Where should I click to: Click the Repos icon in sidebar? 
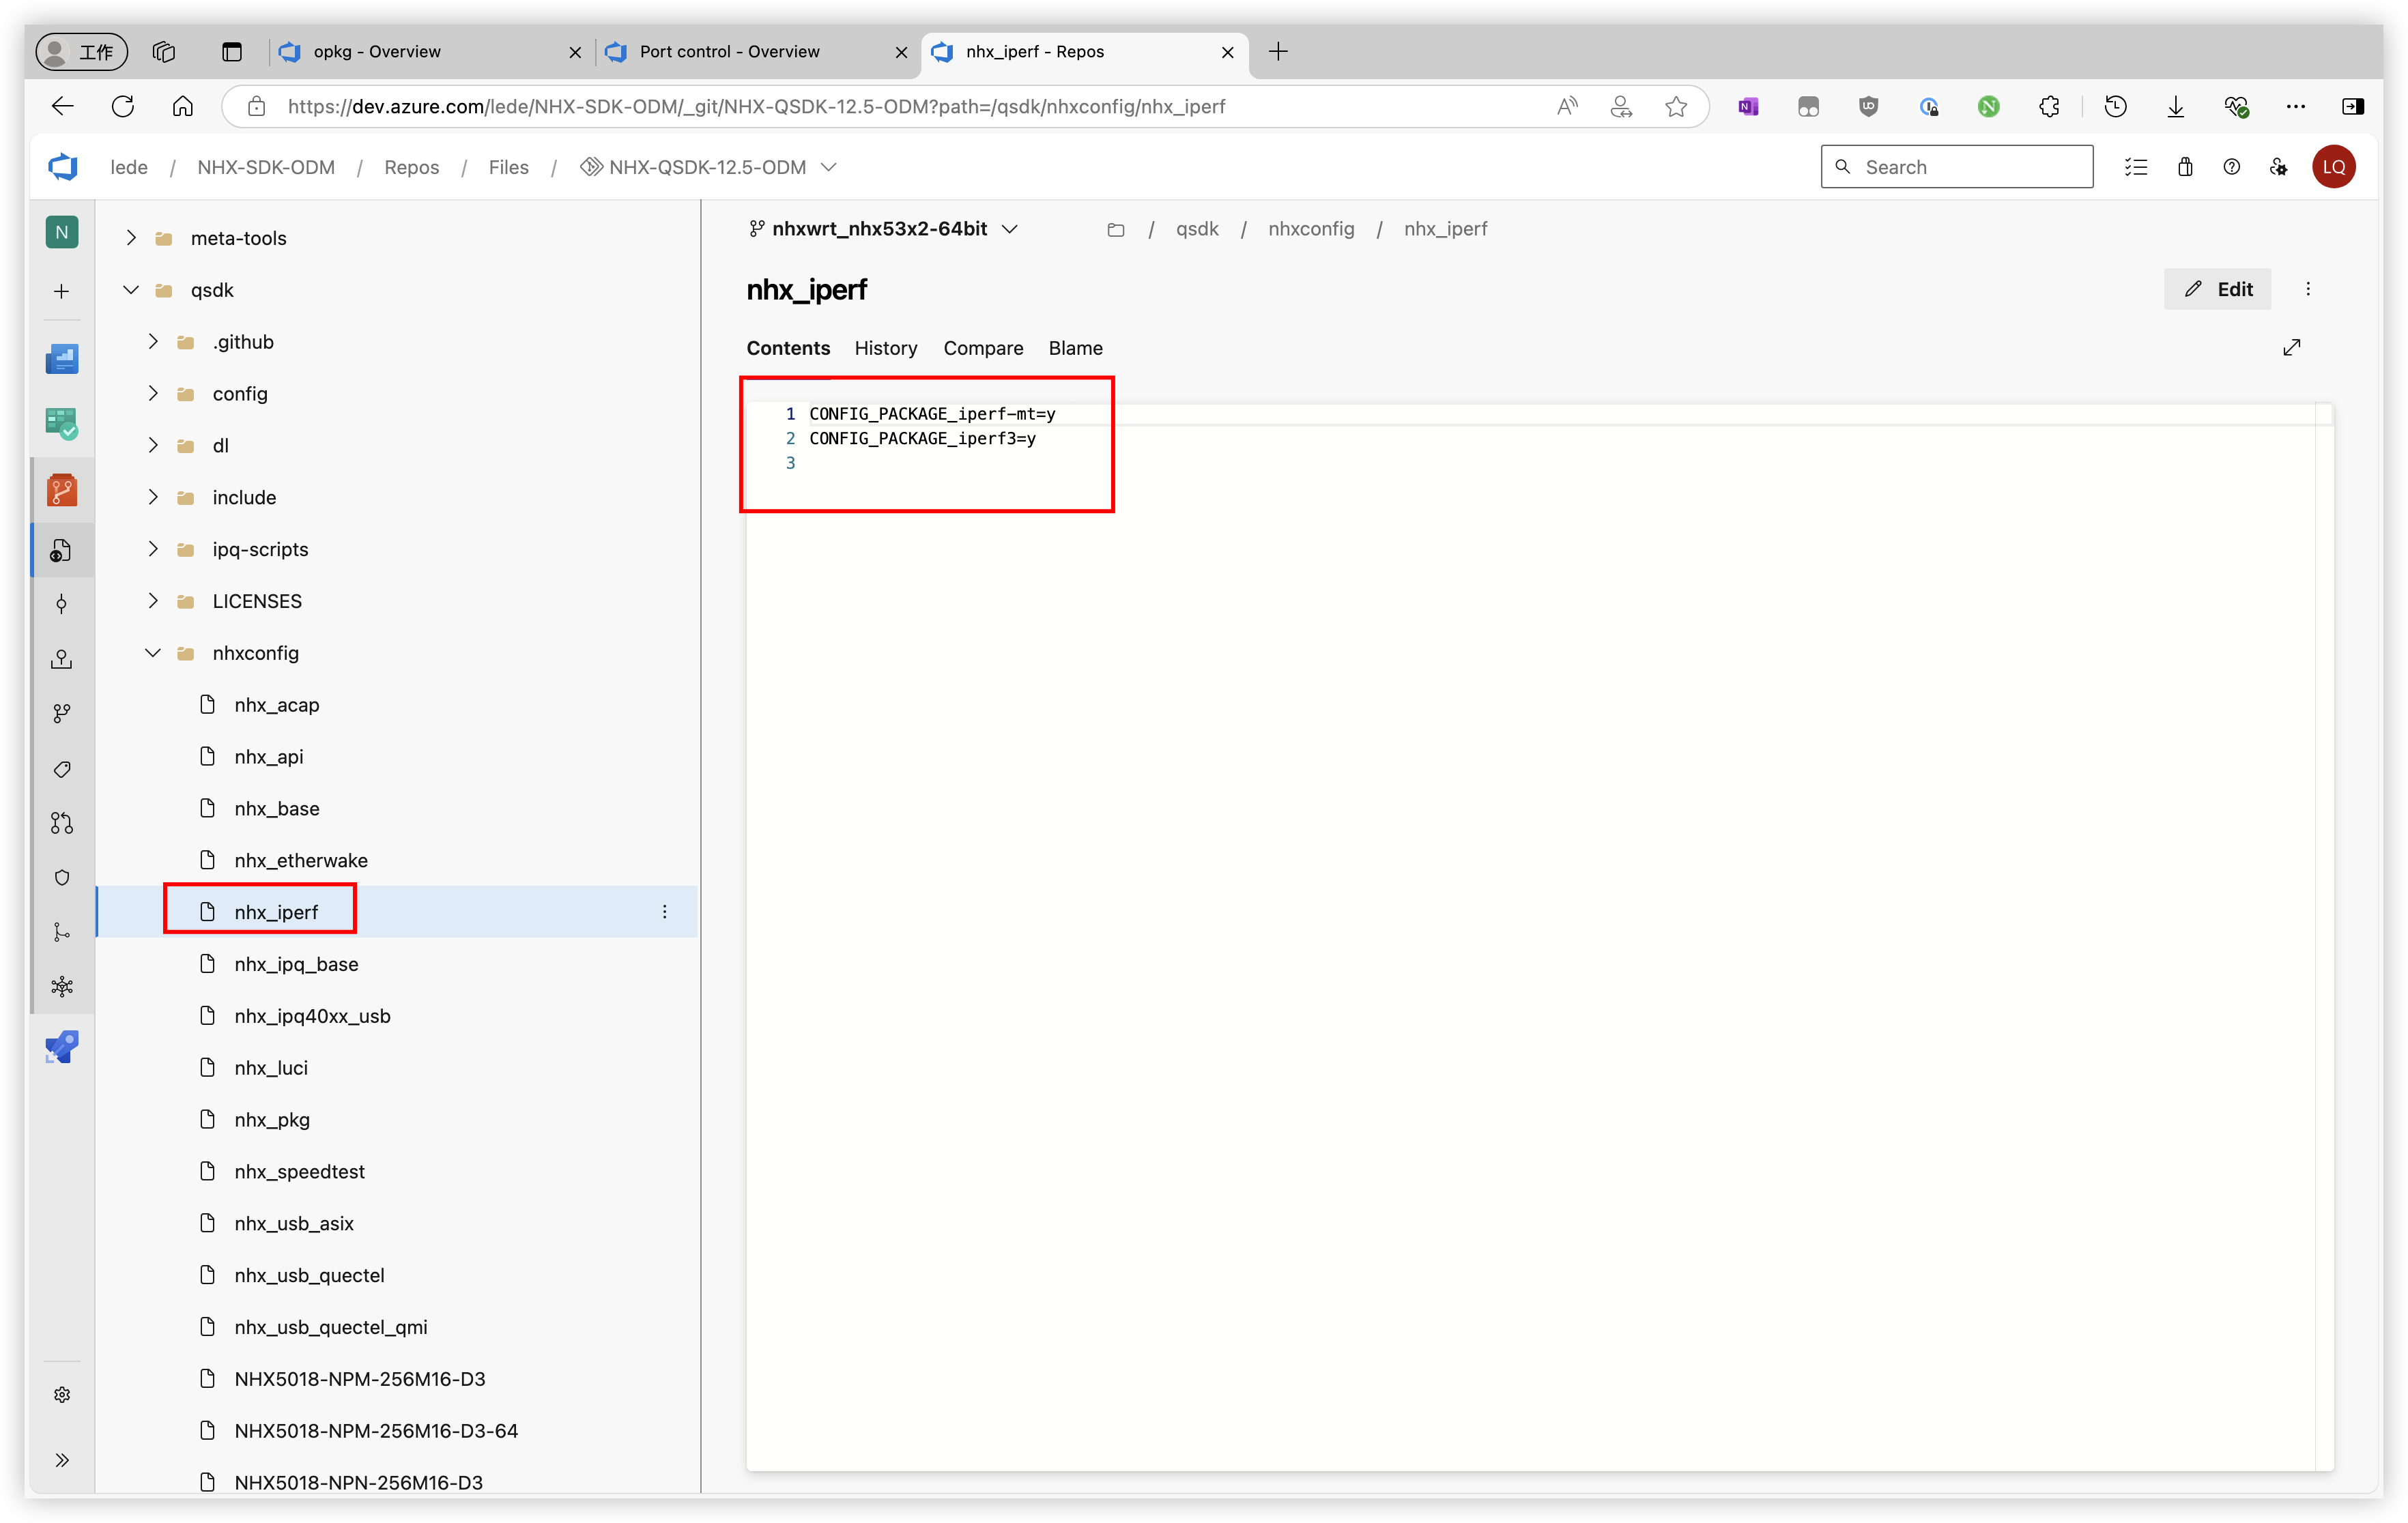point(62,490)
